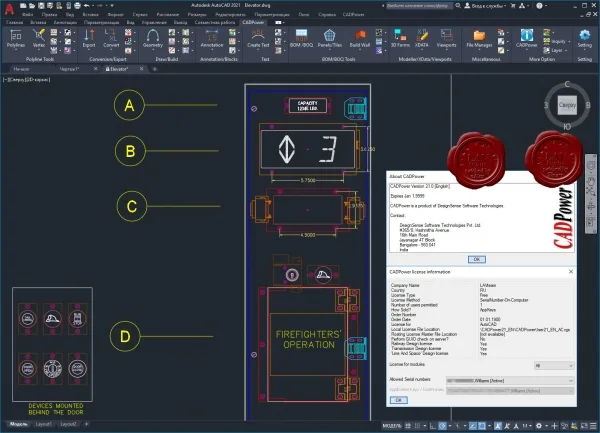Click the Inquiry tool in More Option
The height and width of the screenshot is (433, 600).
(x=558, y=41)
